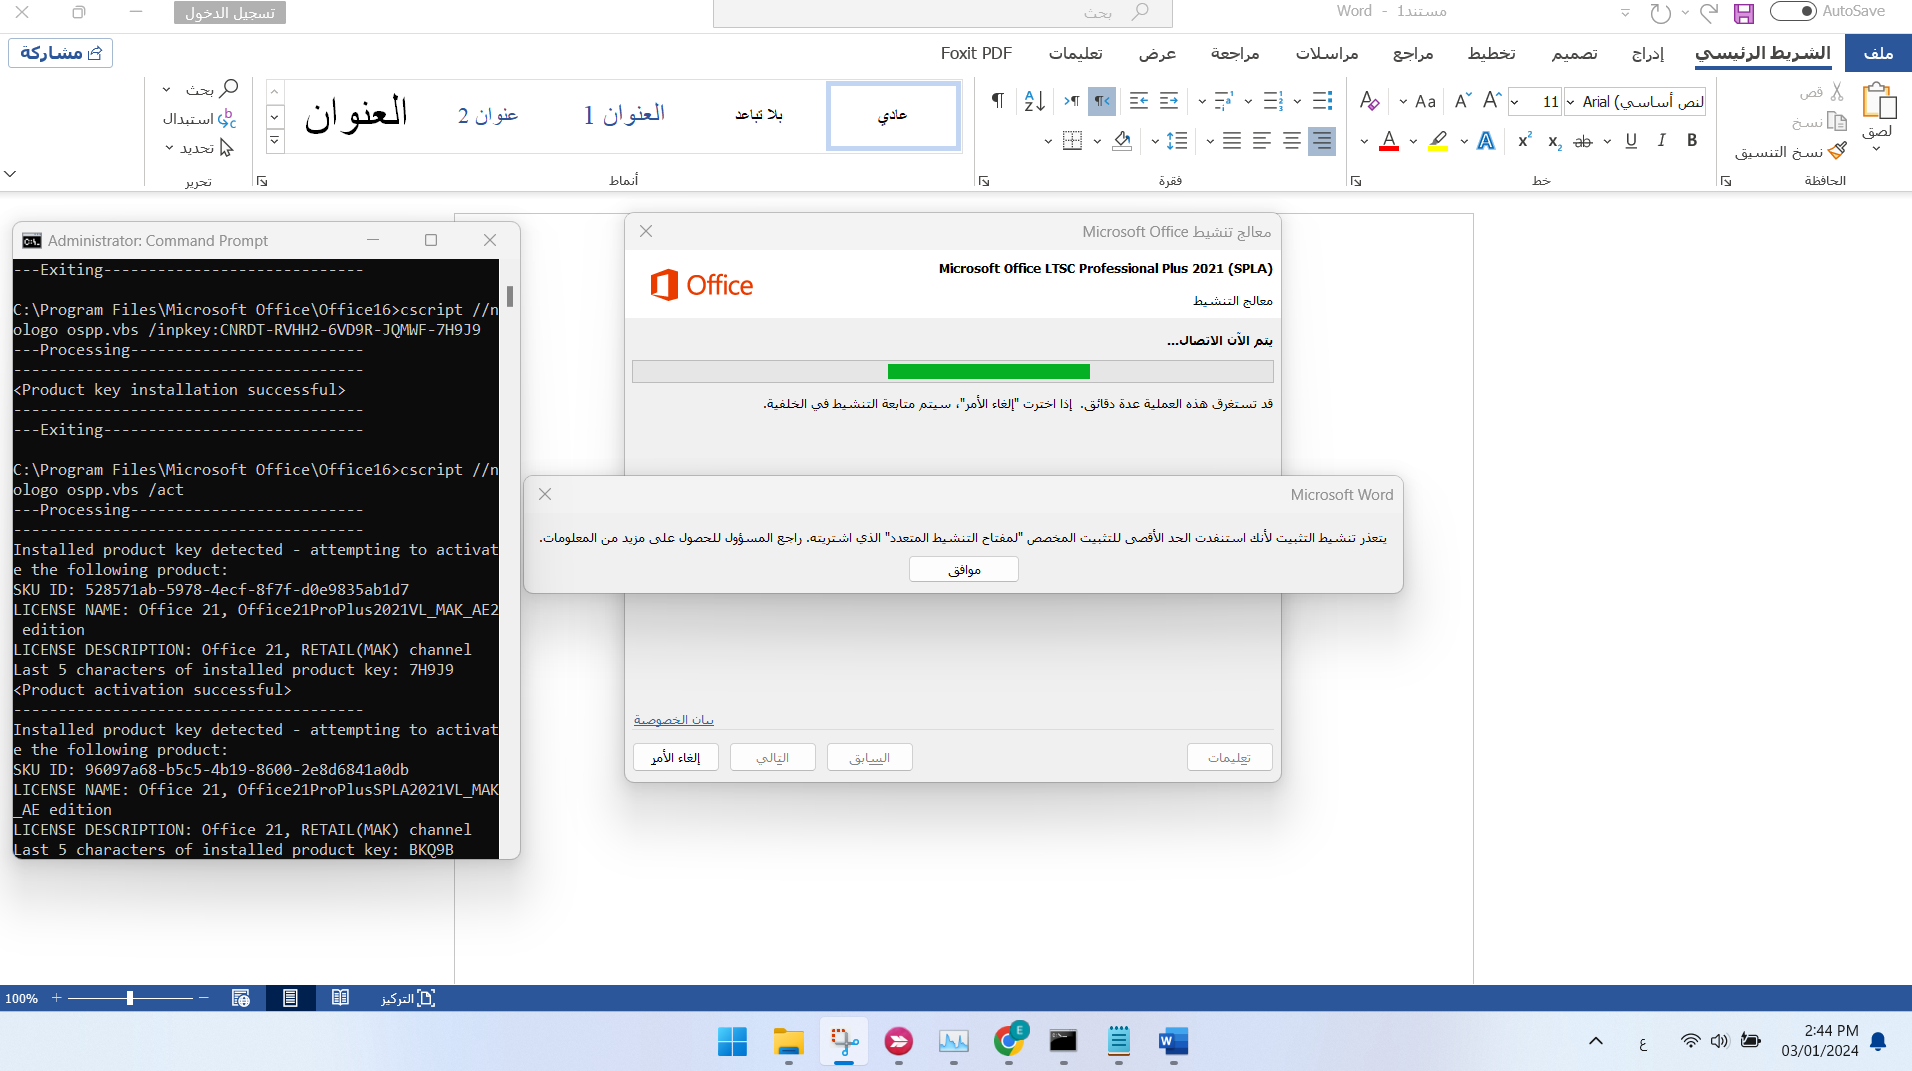Click the Numbering list icon
Image resolution: width=1912 pixels, height=1071 pixels.
(x=1272, y=101)
